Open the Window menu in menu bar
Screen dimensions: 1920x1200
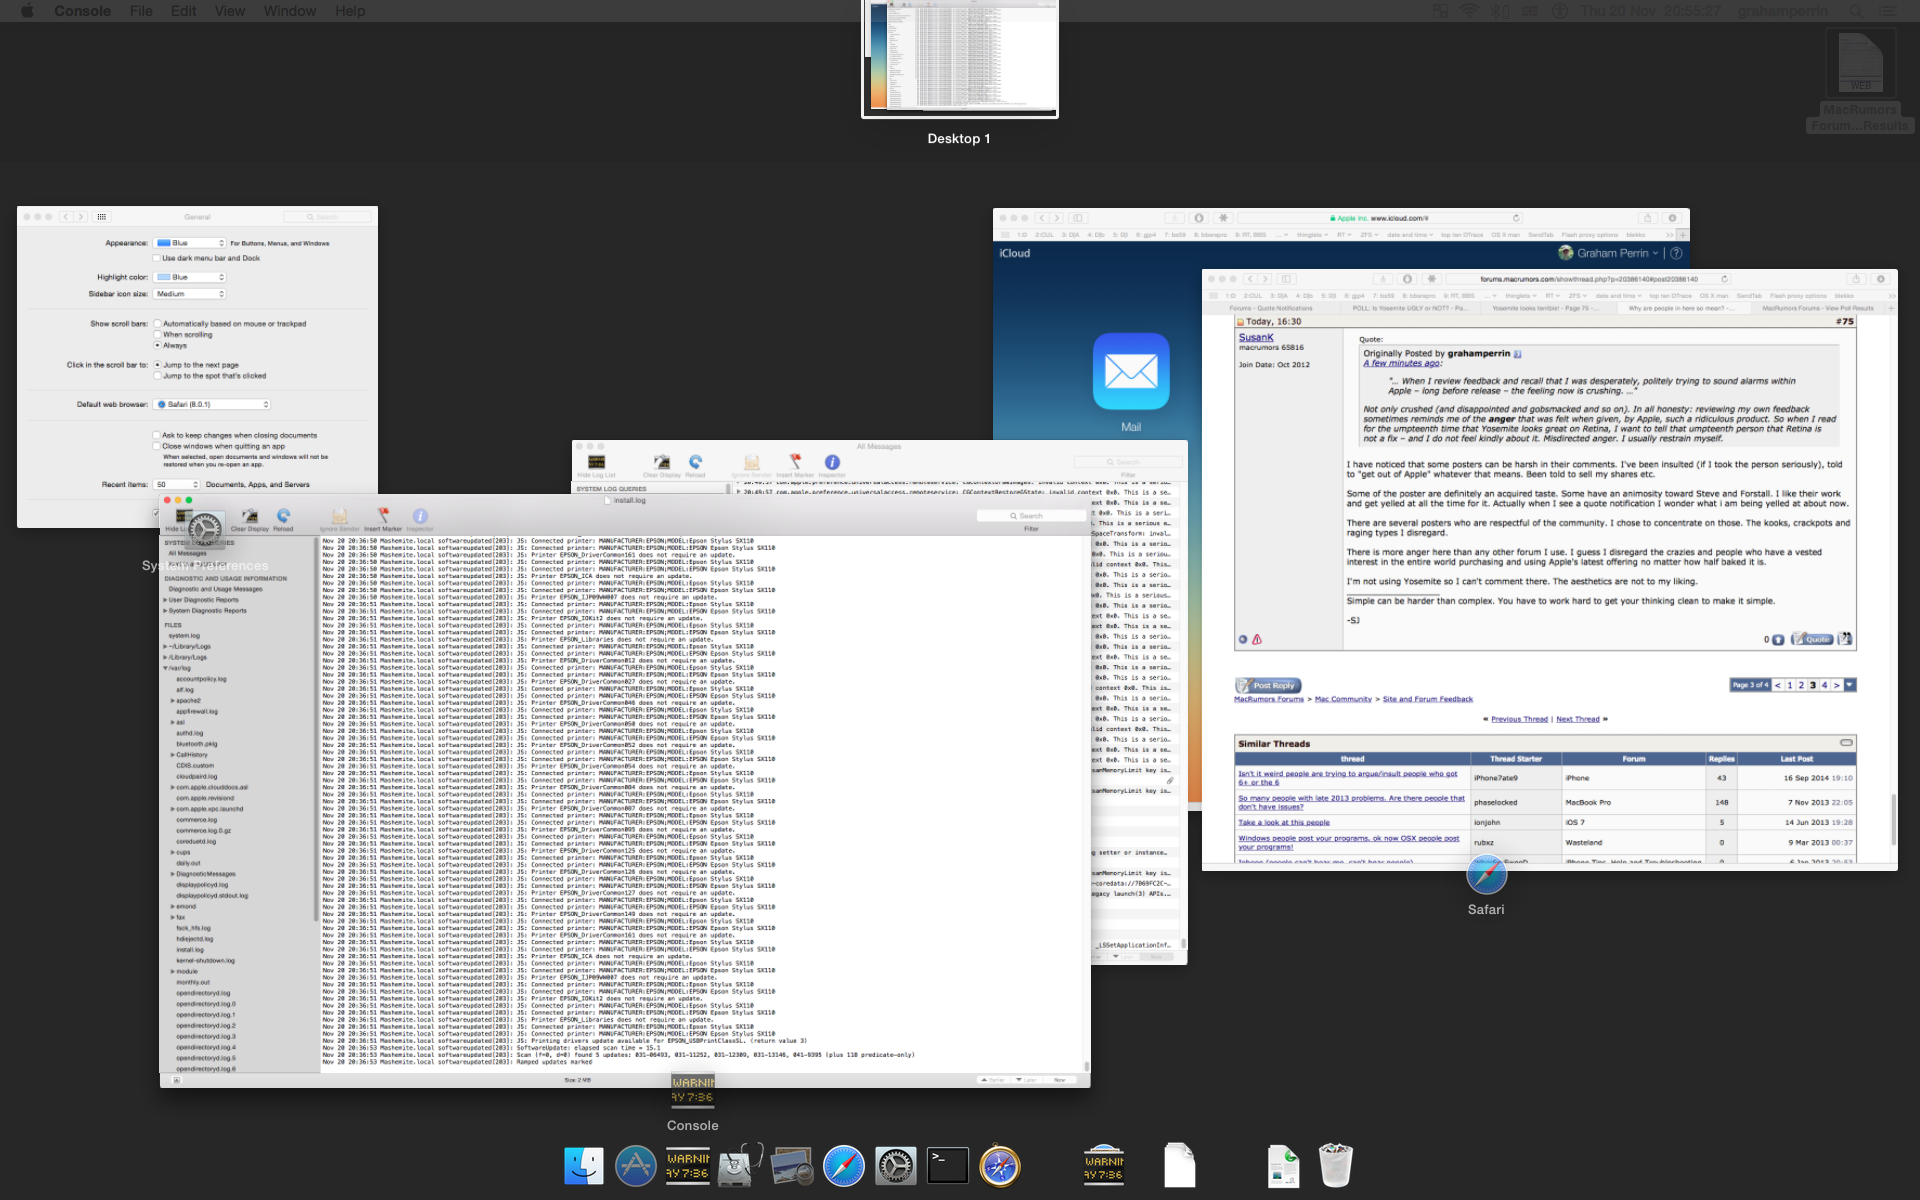tap(289, 11)
